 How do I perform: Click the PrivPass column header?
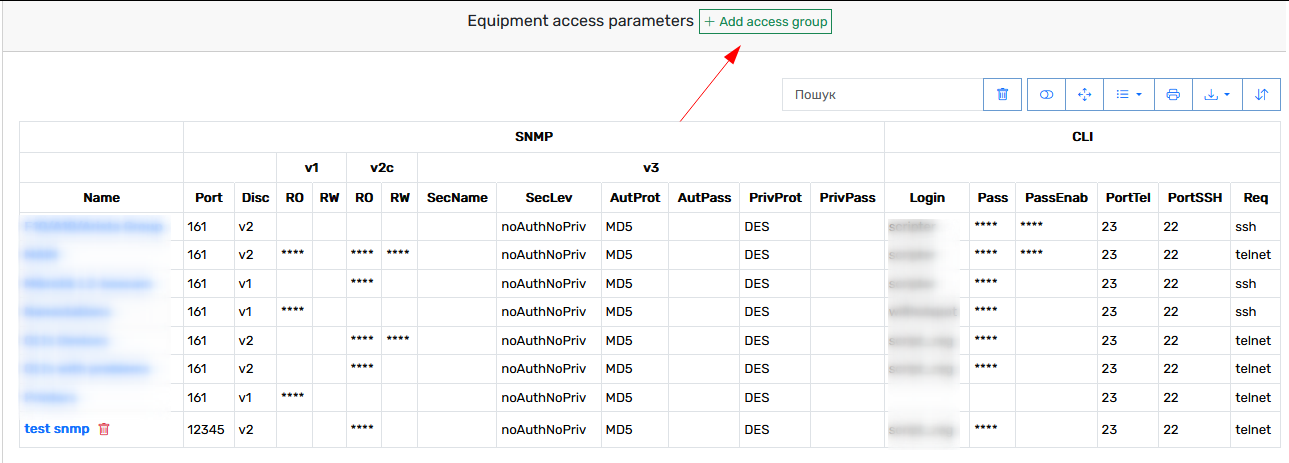[847, 198]
